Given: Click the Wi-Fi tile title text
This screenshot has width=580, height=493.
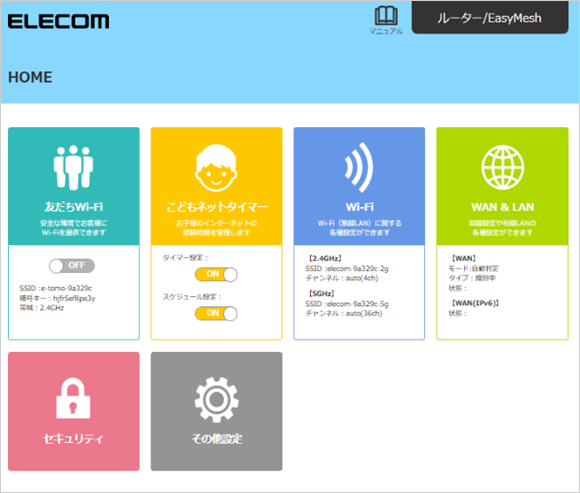Looking at the screenshot, I should click(360, 207).
